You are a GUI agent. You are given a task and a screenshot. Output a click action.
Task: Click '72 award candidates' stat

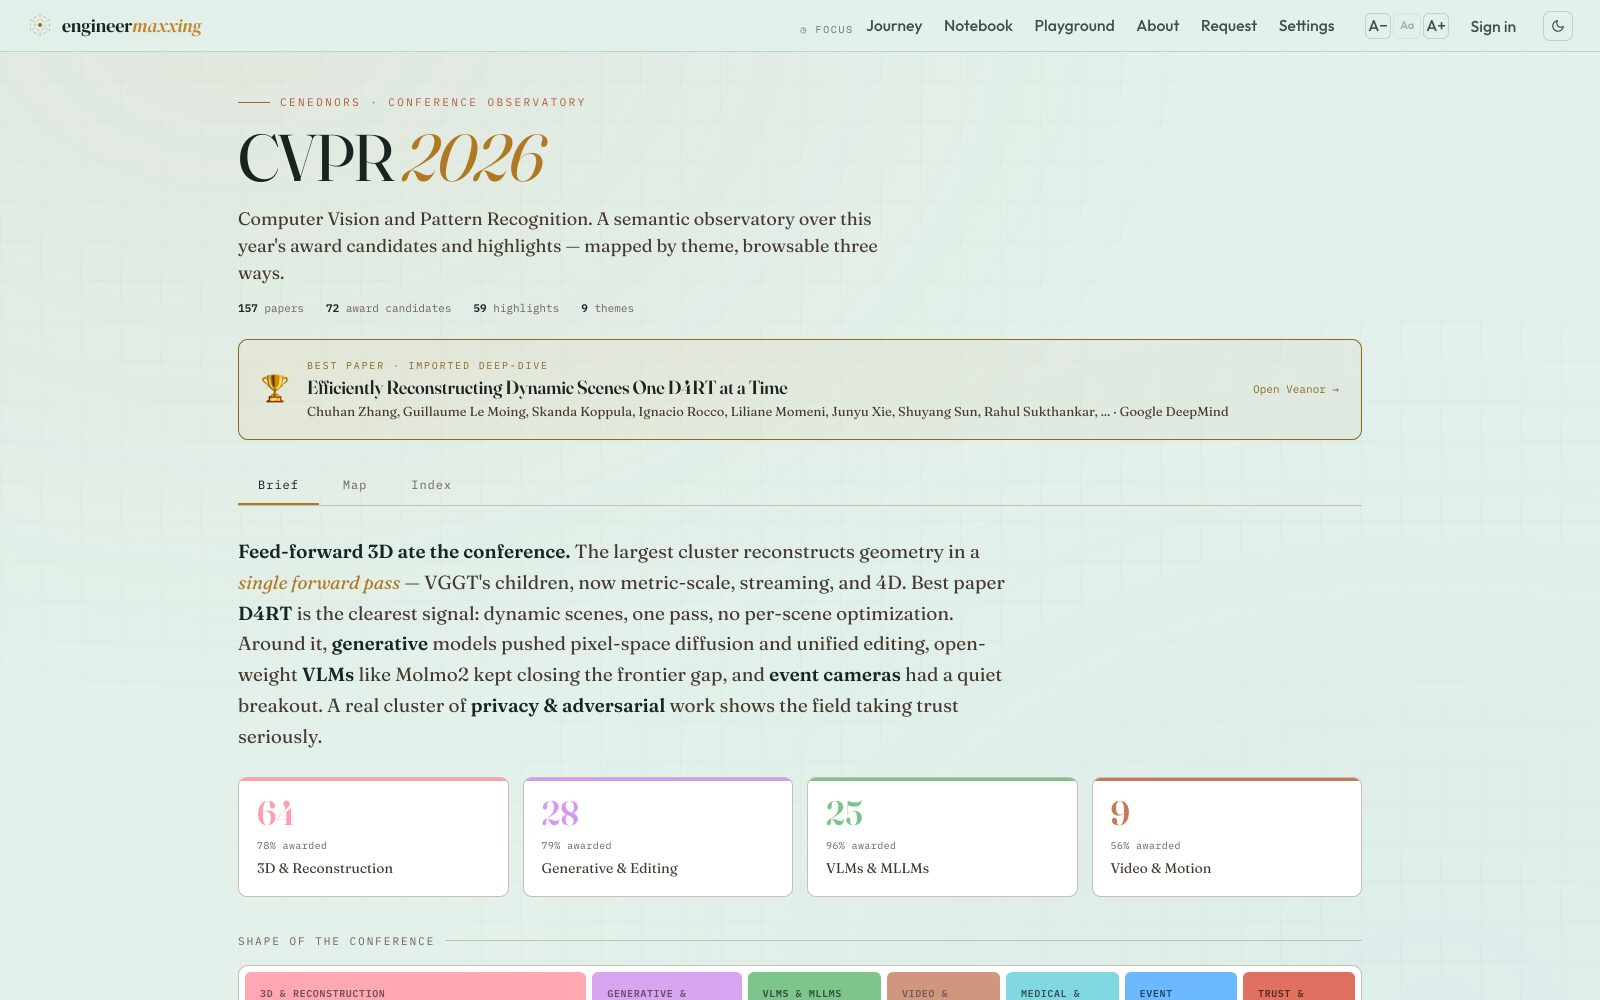pos(388,308)
